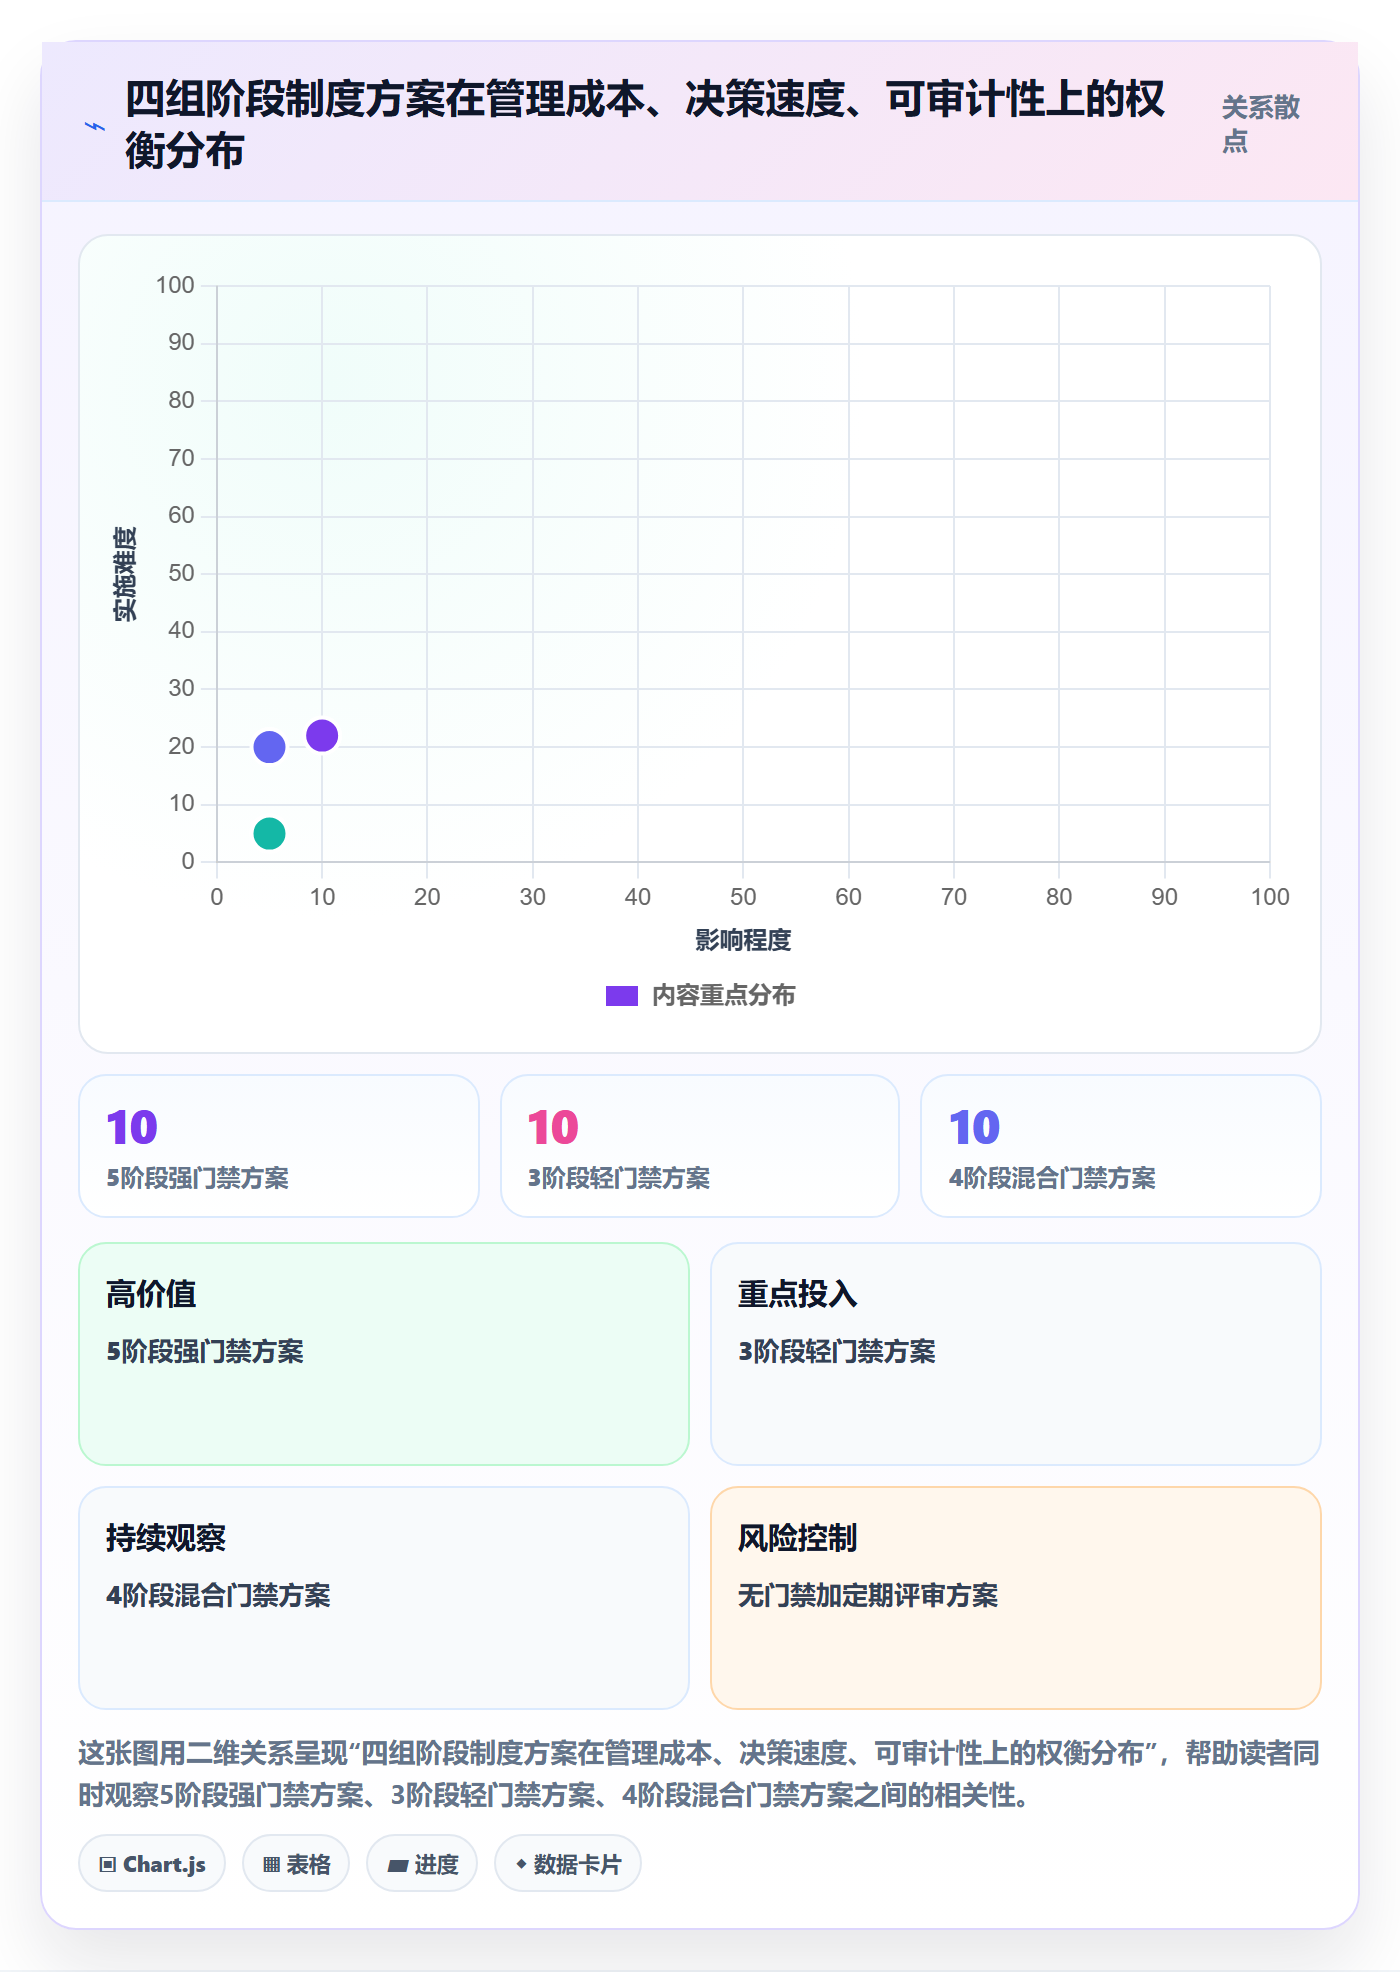
Task: Click the 影响程度 x-axis title
Action: pos(743,940)
